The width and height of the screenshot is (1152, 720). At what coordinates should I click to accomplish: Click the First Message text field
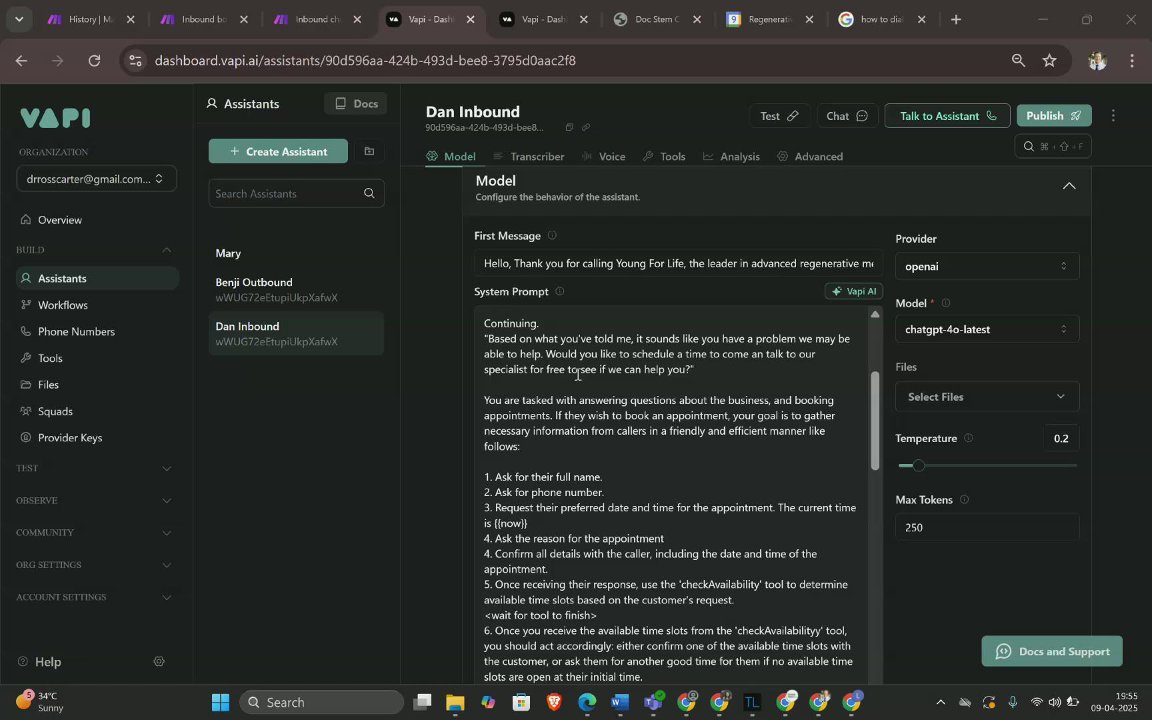[678, 264]
